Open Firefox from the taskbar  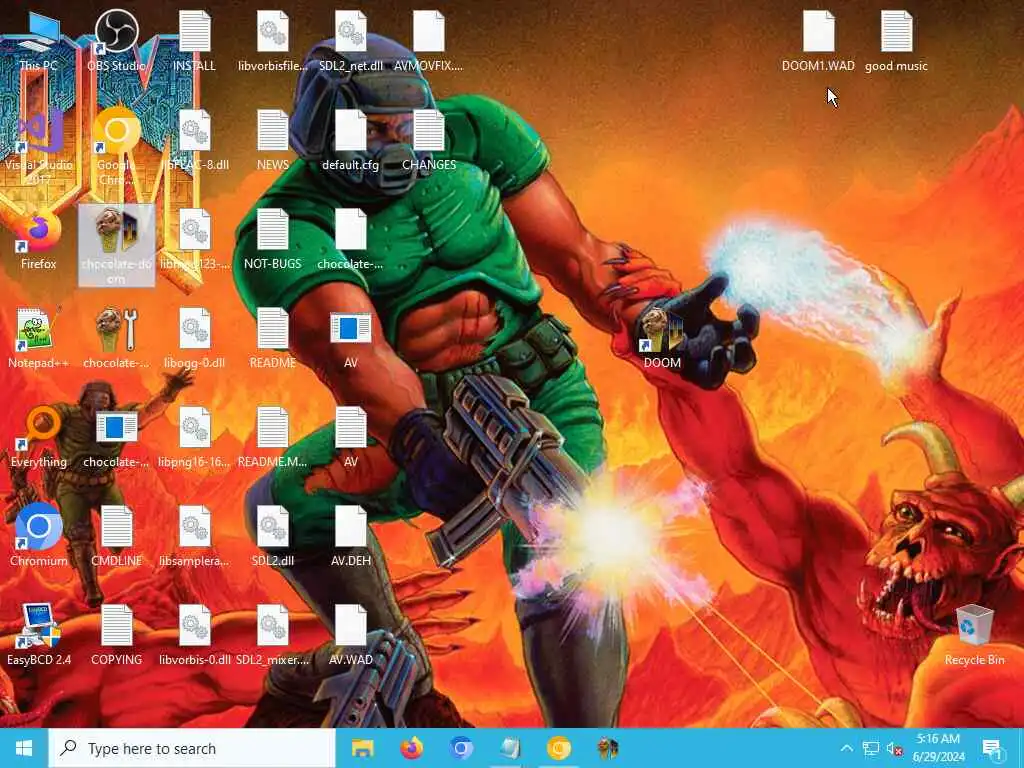click(411, 748)
